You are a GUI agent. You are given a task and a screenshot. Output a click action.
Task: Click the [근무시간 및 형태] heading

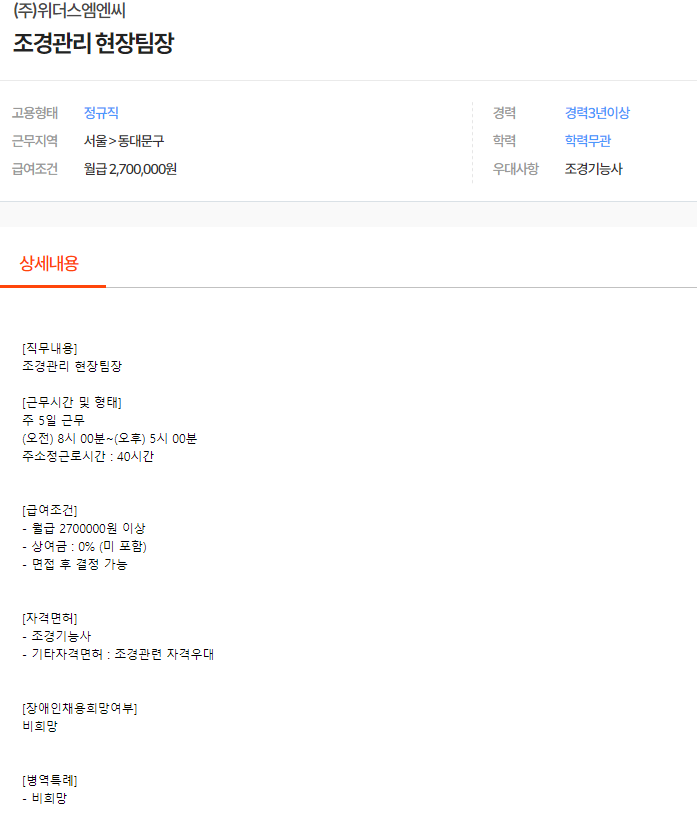click(x=72, y=402)
